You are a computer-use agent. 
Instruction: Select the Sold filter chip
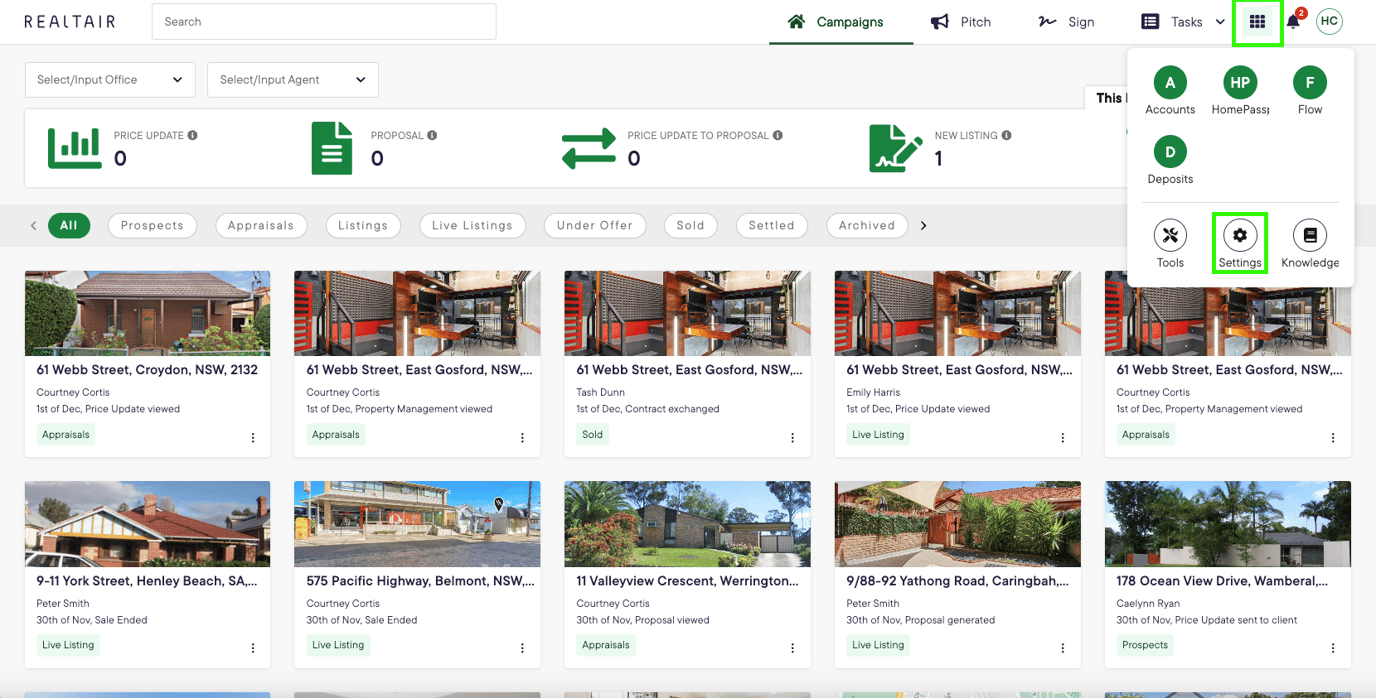click(690, 225)
